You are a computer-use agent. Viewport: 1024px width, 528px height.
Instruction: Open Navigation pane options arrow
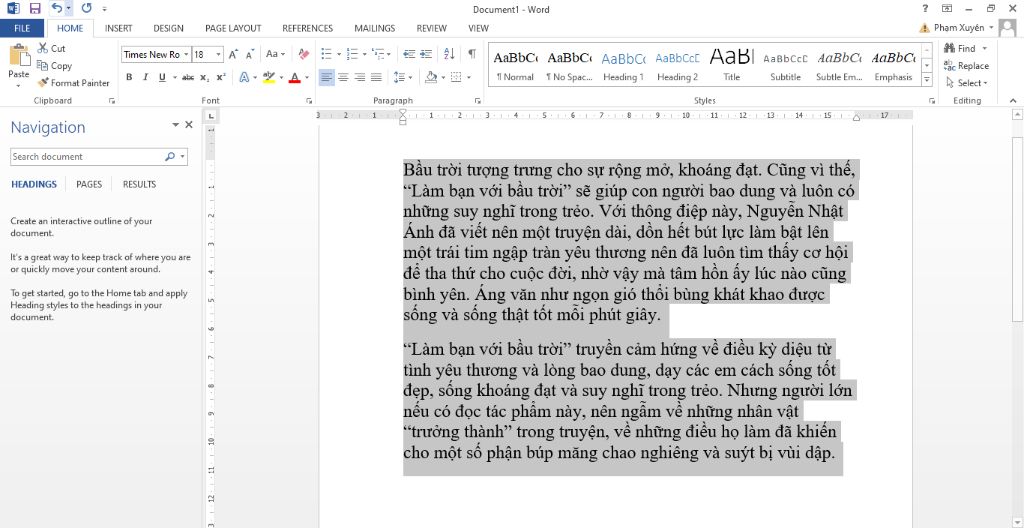click(175, 124)
